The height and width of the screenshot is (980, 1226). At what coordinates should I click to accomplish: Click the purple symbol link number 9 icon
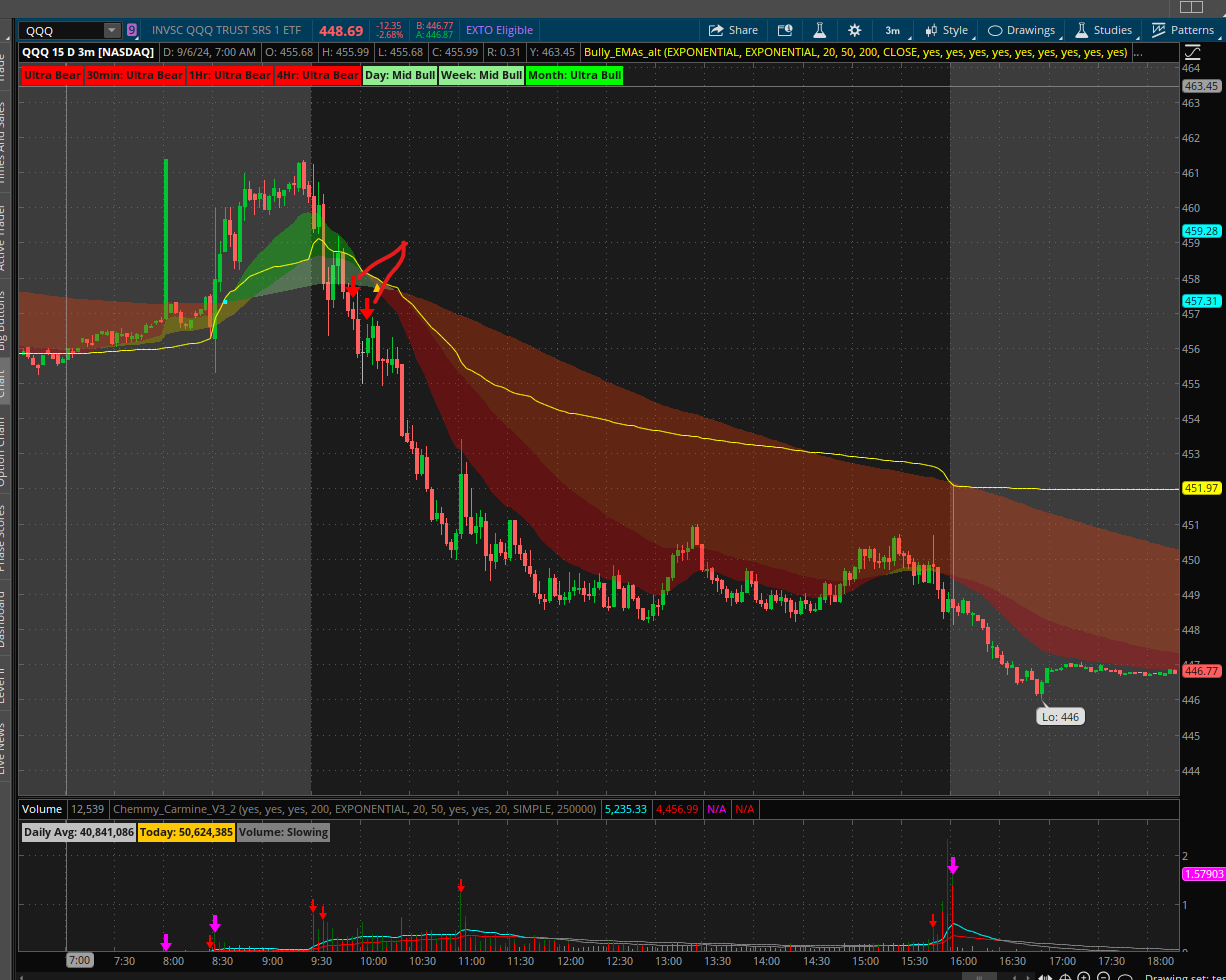132,30
